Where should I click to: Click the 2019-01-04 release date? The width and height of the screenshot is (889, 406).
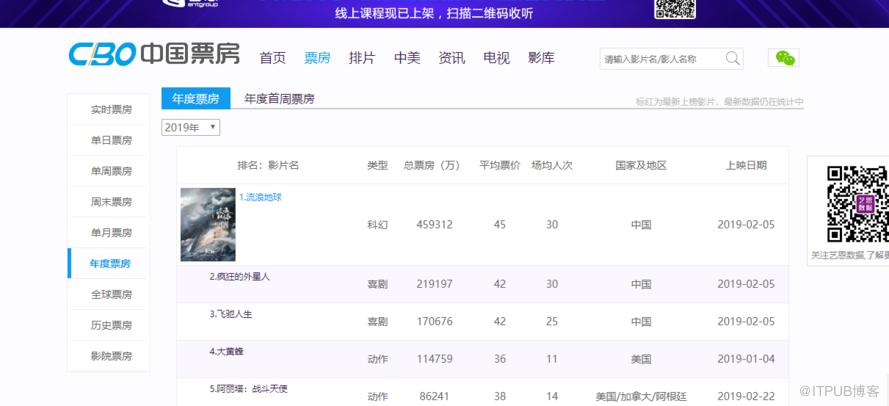(x=746, y=359)
